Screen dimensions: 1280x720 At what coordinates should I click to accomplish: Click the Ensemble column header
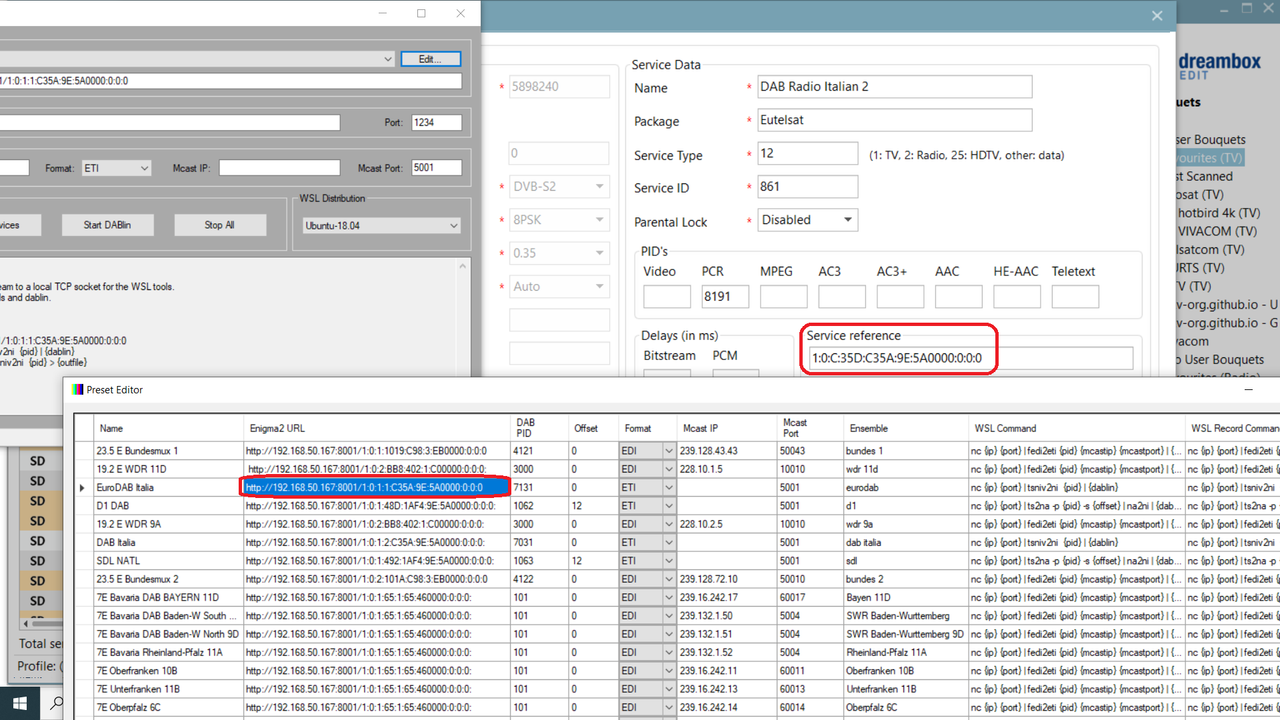click(x=905, y=428)
